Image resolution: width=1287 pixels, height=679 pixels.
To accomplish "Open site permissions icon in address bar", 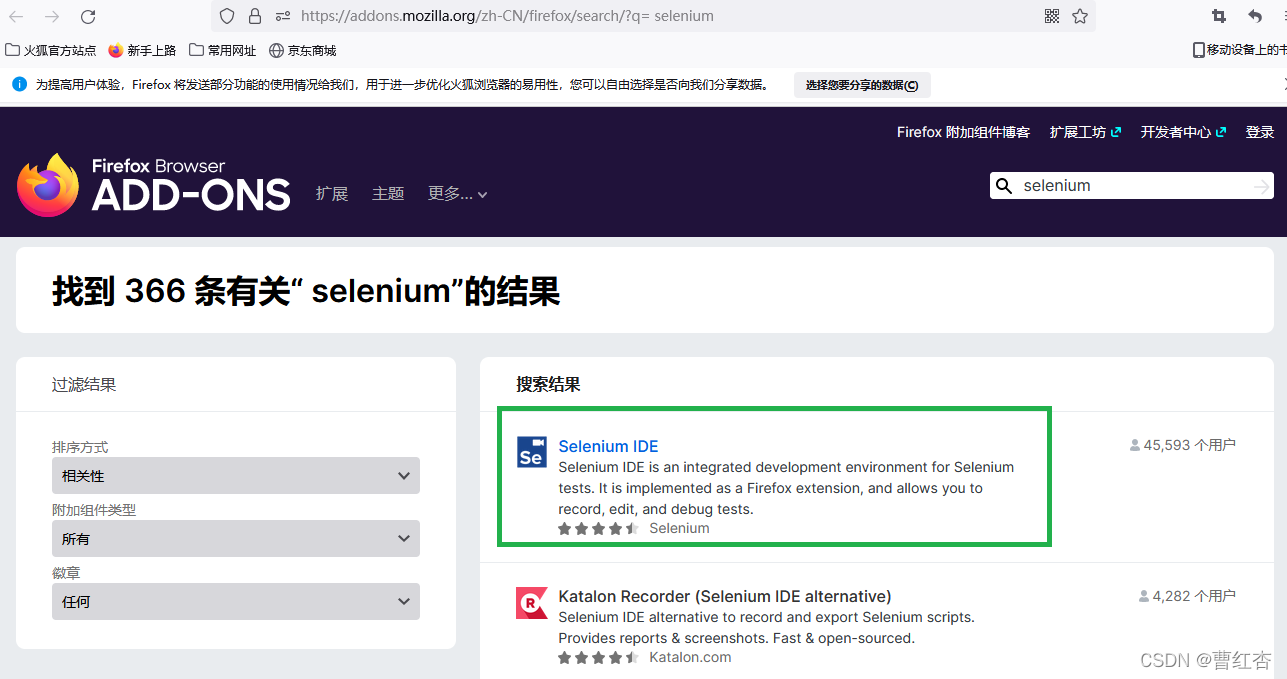I will tap(283, 16).
